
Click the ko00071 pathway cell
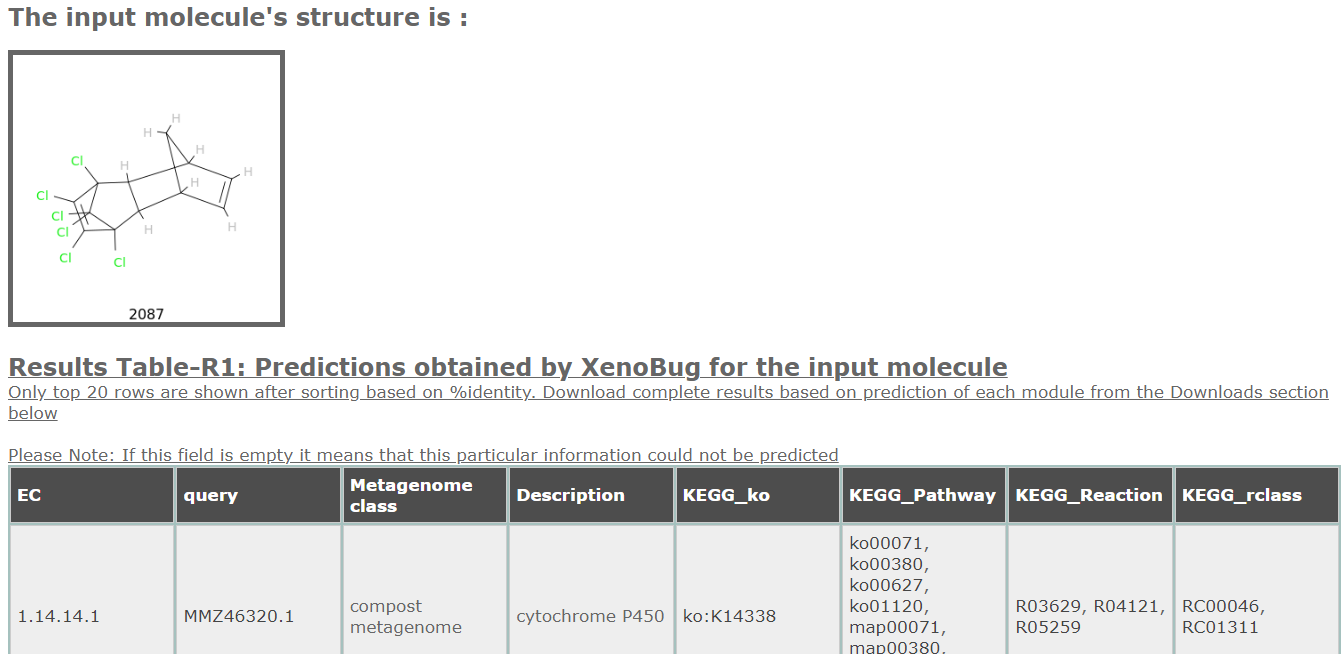coord(923,590)
